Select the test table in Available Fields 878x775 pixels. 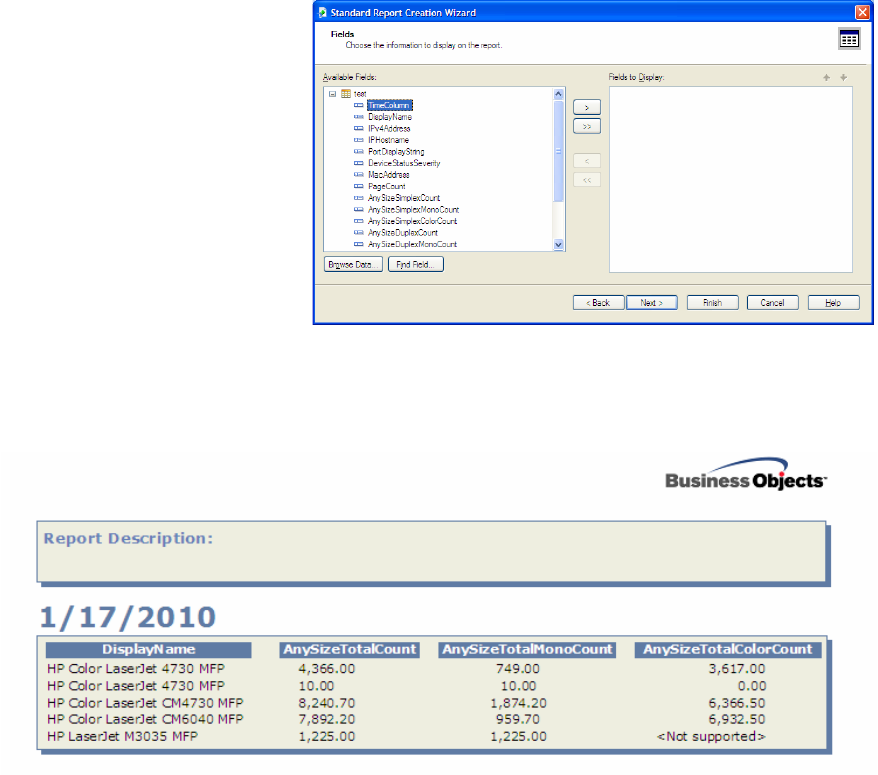(360, 94)
